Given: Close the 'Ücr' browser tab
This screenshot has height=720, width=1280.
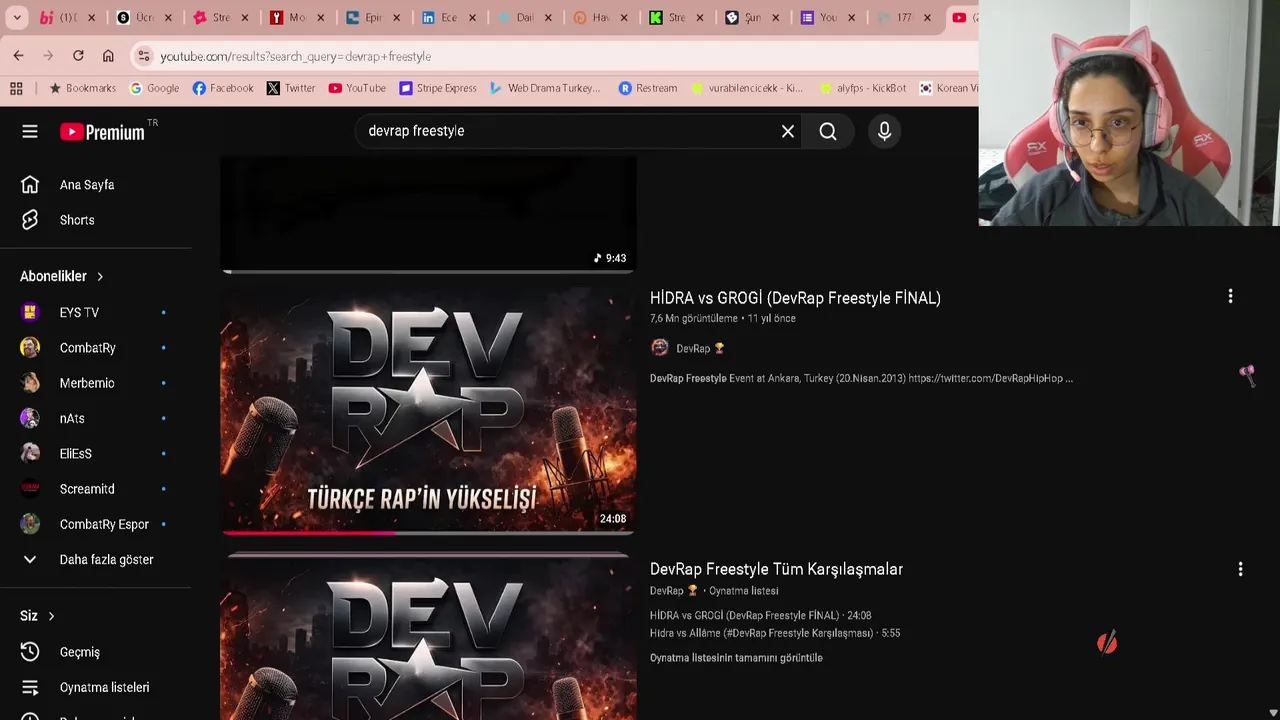Looking at the screenshot, I should pos(168,18).
